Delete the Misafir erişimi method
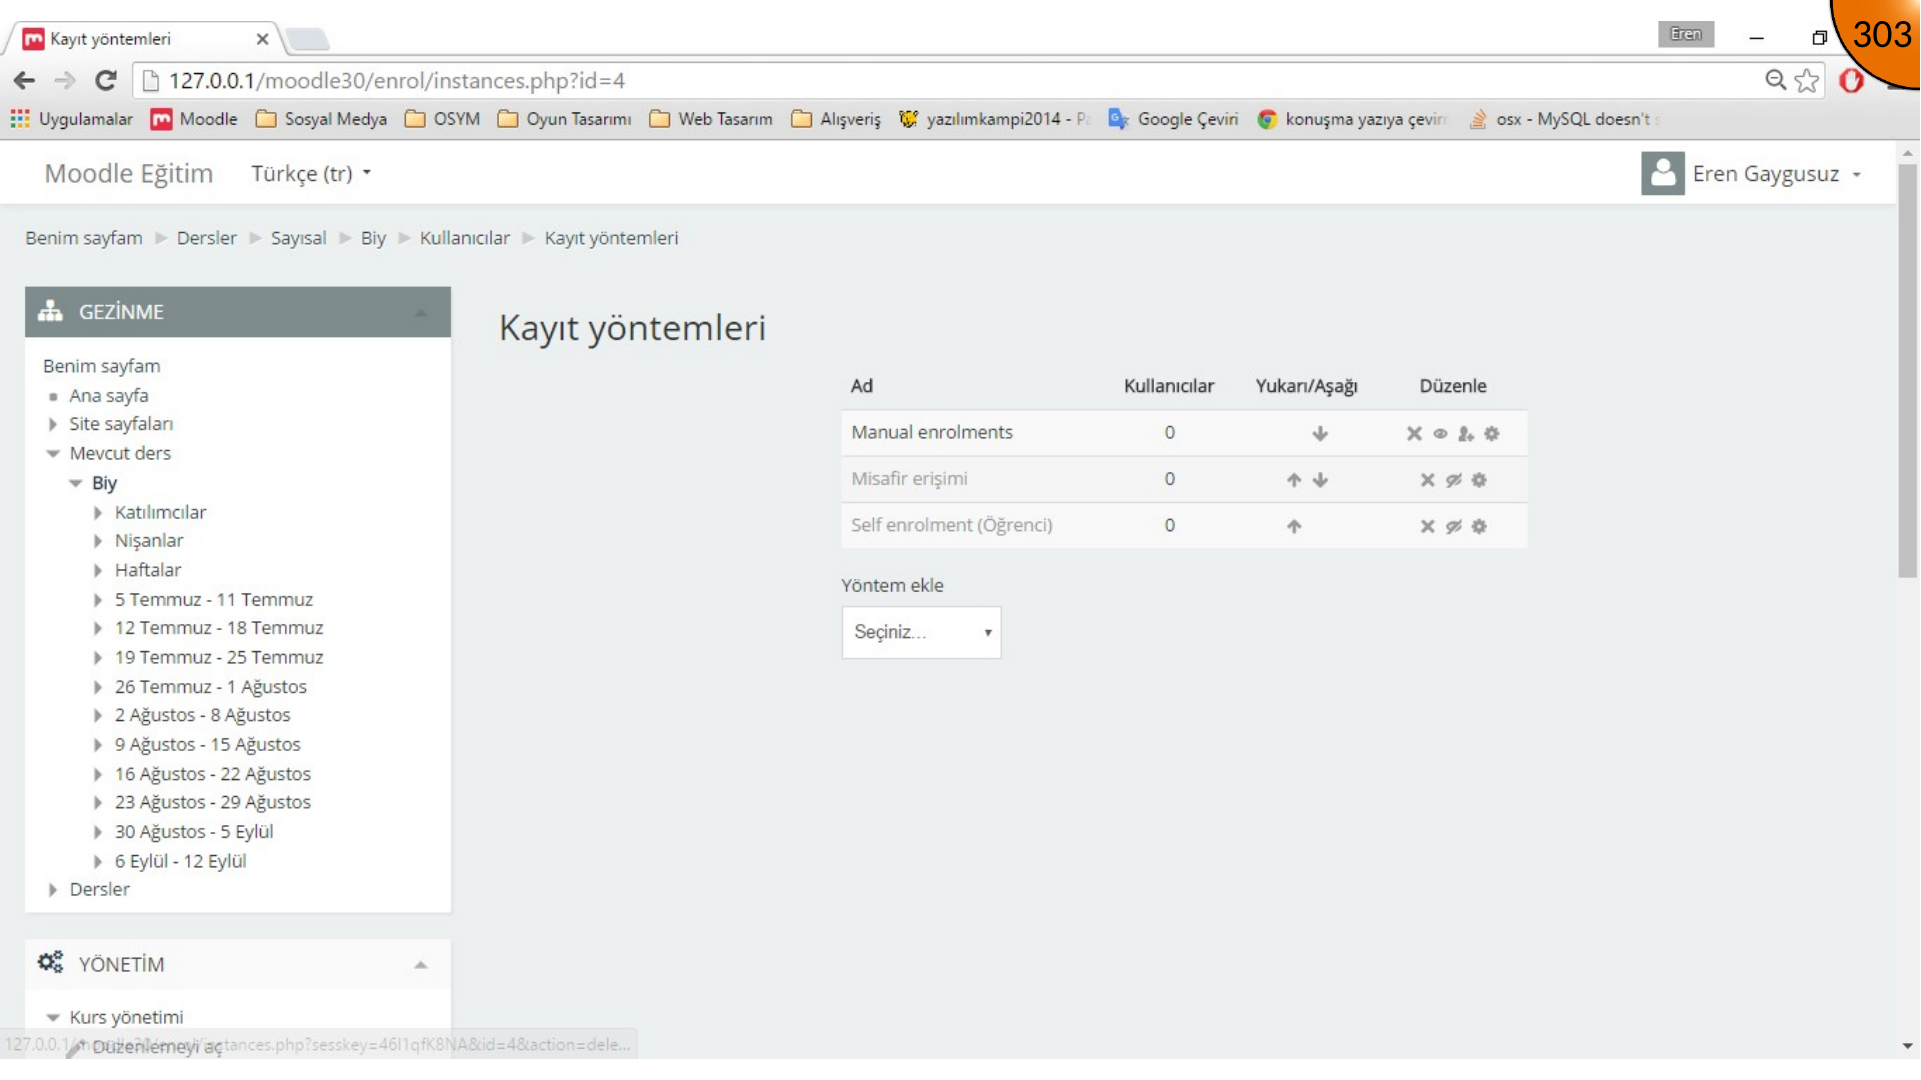The width and height of the screenshot is (1921, 1080). (1427, 480)
